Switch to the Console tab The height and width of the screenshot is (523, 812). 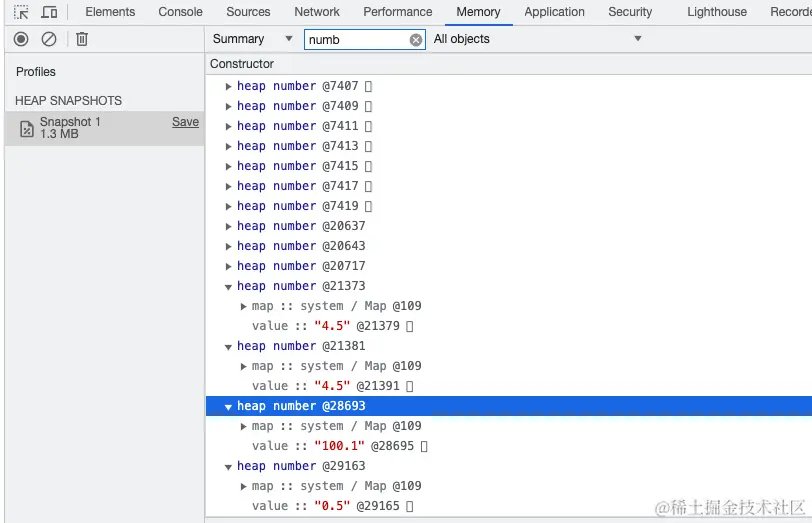tap(180, 12)
